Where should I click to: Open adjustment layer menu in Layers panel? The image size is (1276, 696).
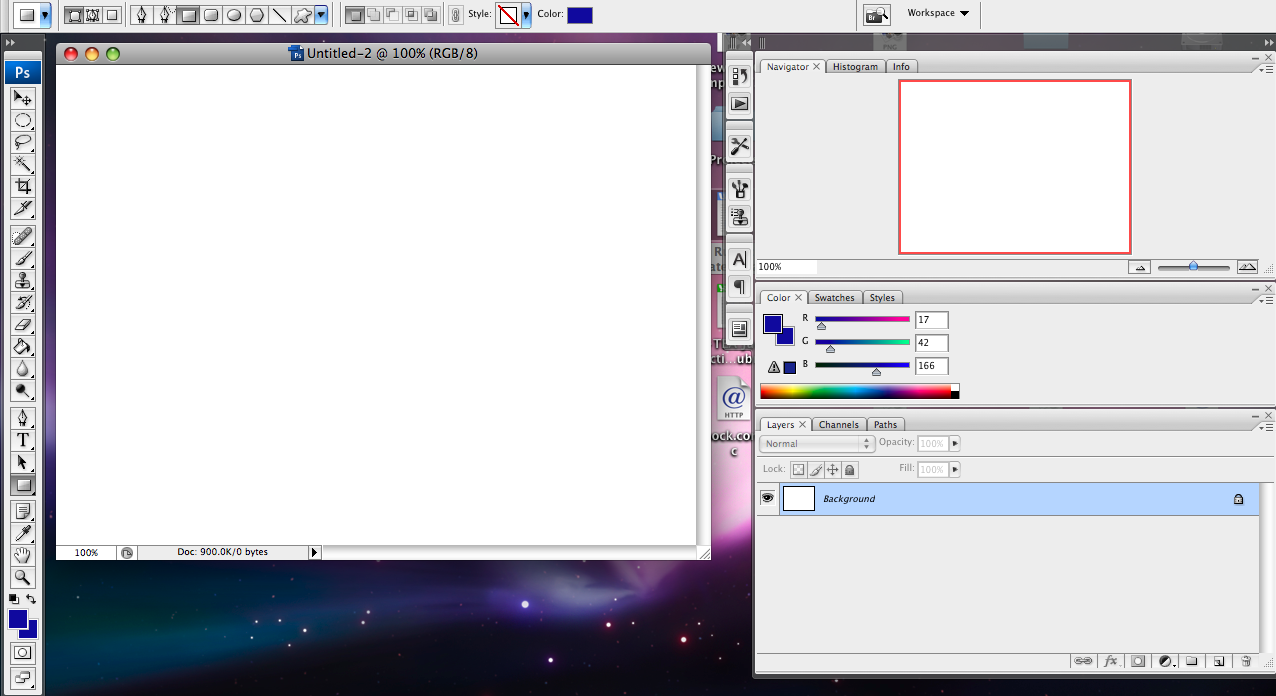(1165, 661)
